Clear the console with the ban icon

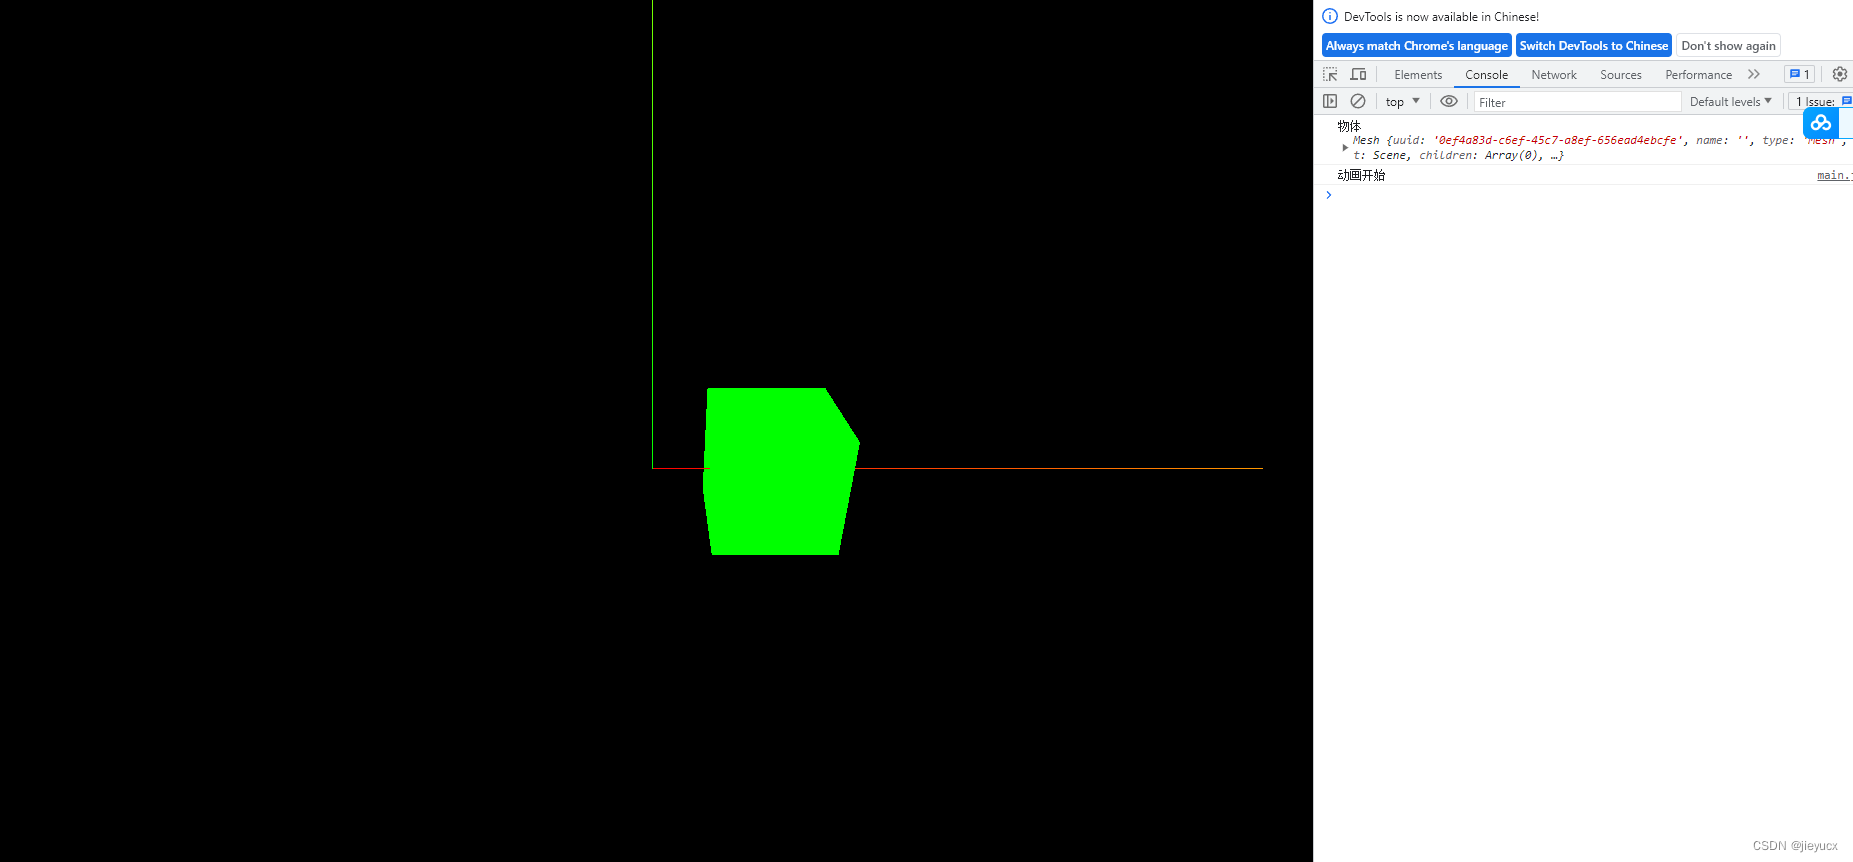[1358, 101]
